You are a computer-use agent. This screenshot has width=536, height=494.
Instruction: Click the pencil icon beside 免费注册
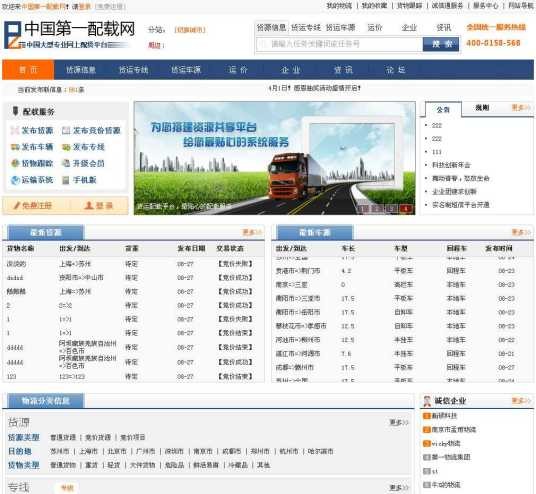(x=17, y=205)
